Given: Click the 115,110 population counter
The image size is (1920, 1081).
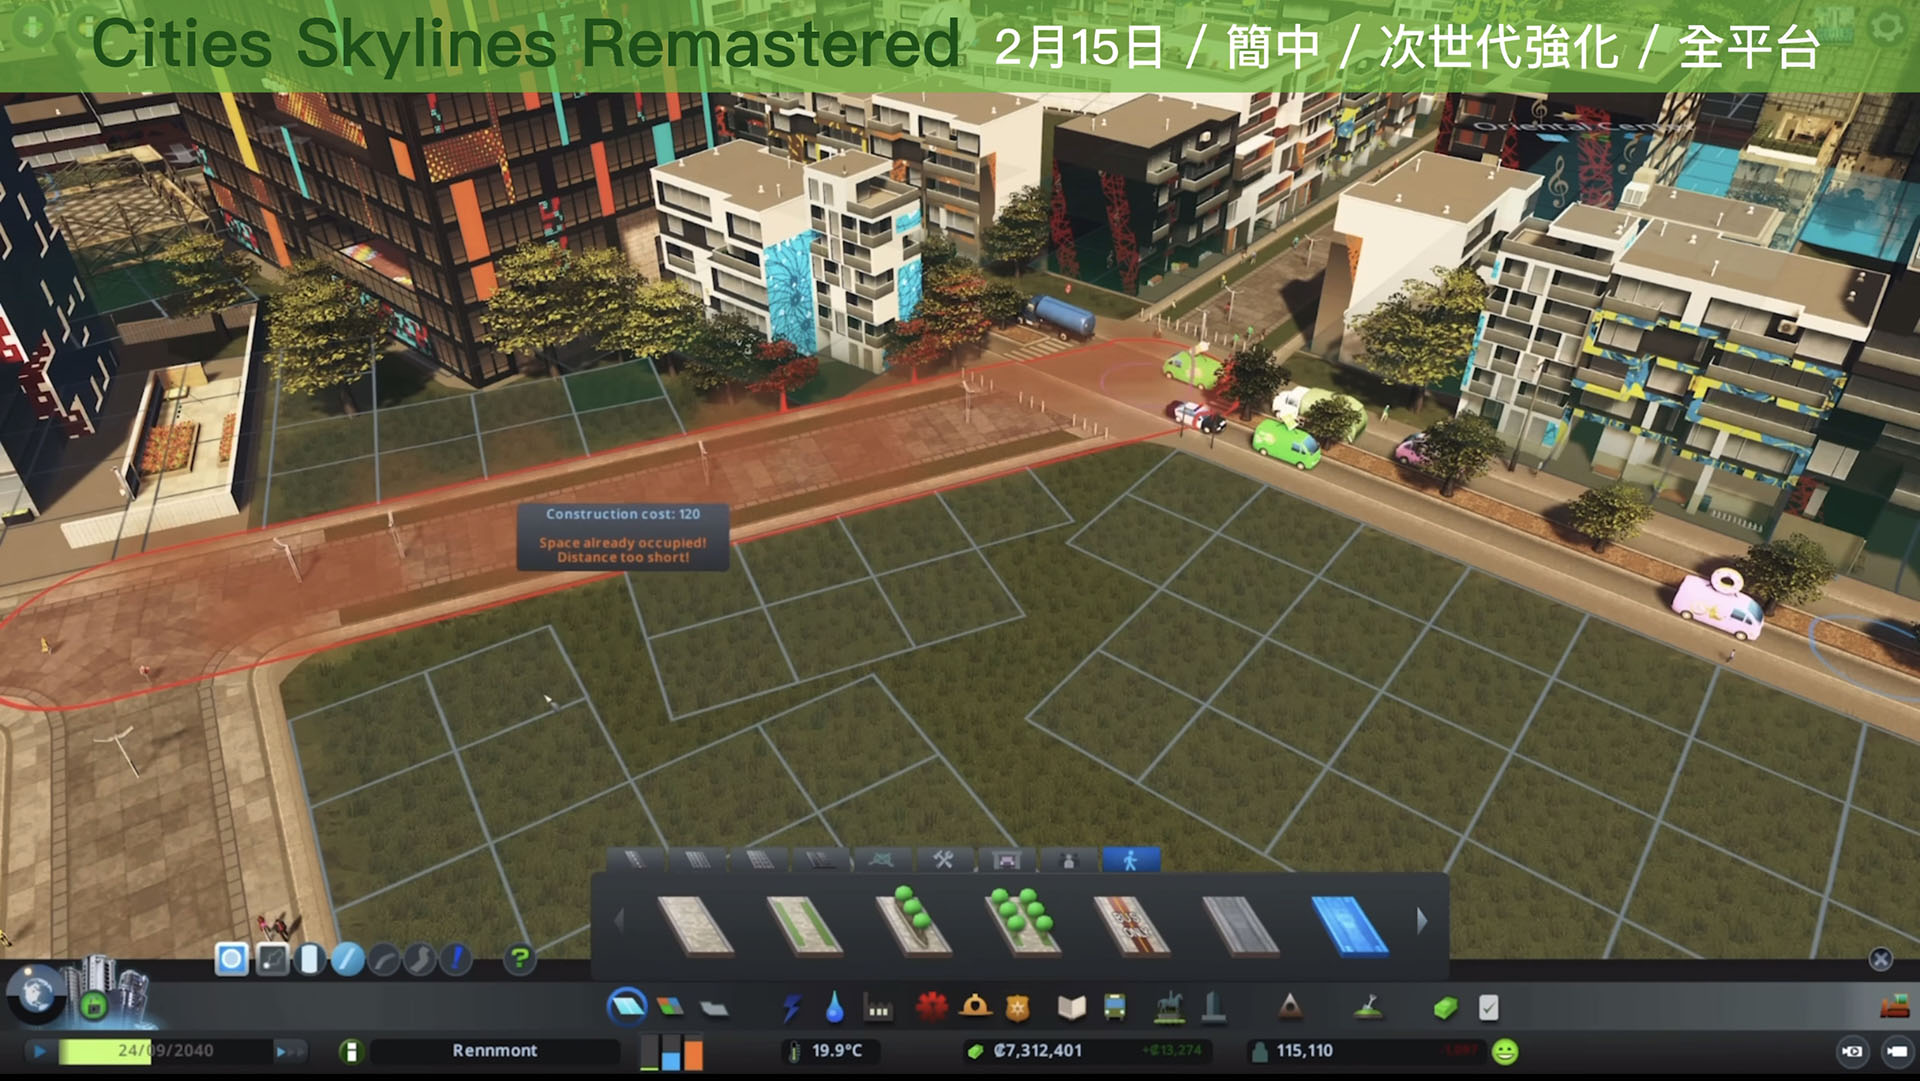Looking at the screenshot, I should click(x=1304, y=1051).
